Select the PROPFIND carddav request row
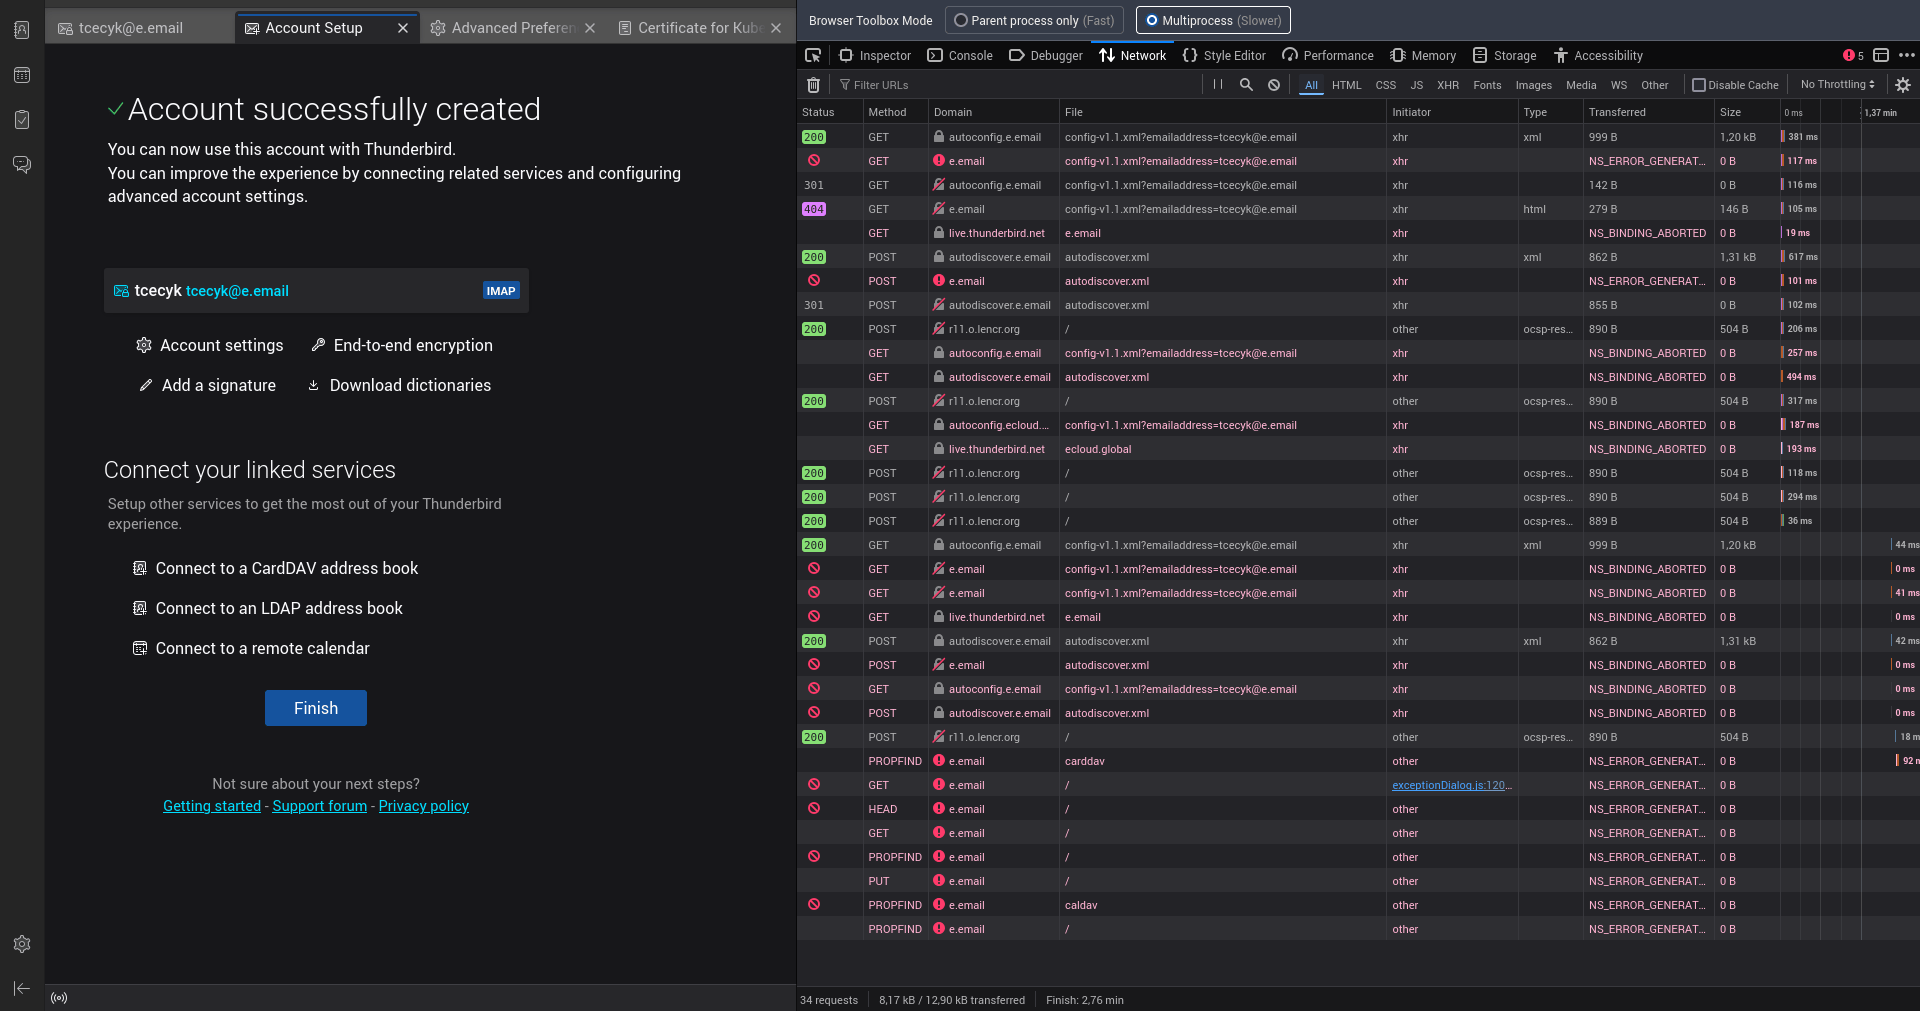This screenshot has width=1920, height=1011. (x=1358, y=761)
